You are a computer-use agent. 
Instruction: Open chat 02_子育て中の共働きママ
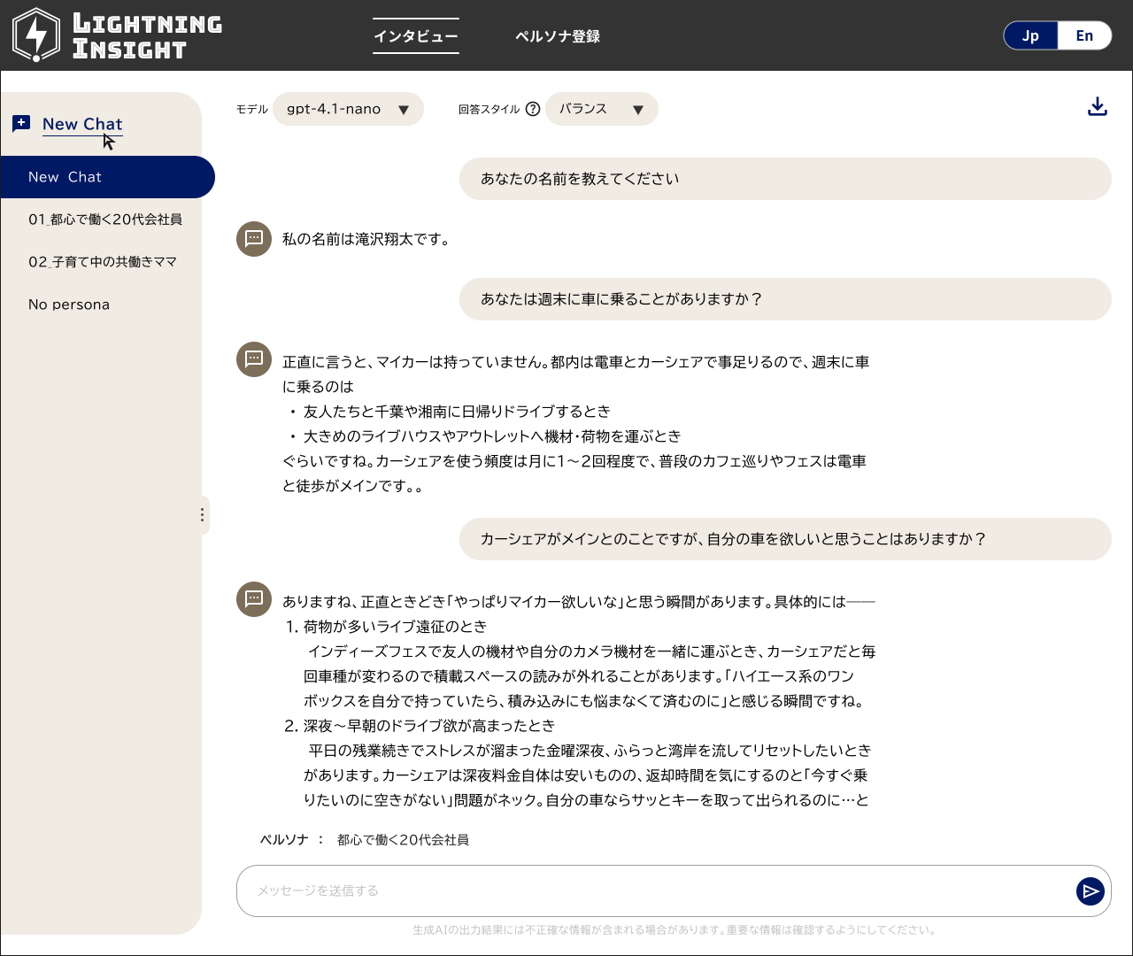tap(104, 261)
